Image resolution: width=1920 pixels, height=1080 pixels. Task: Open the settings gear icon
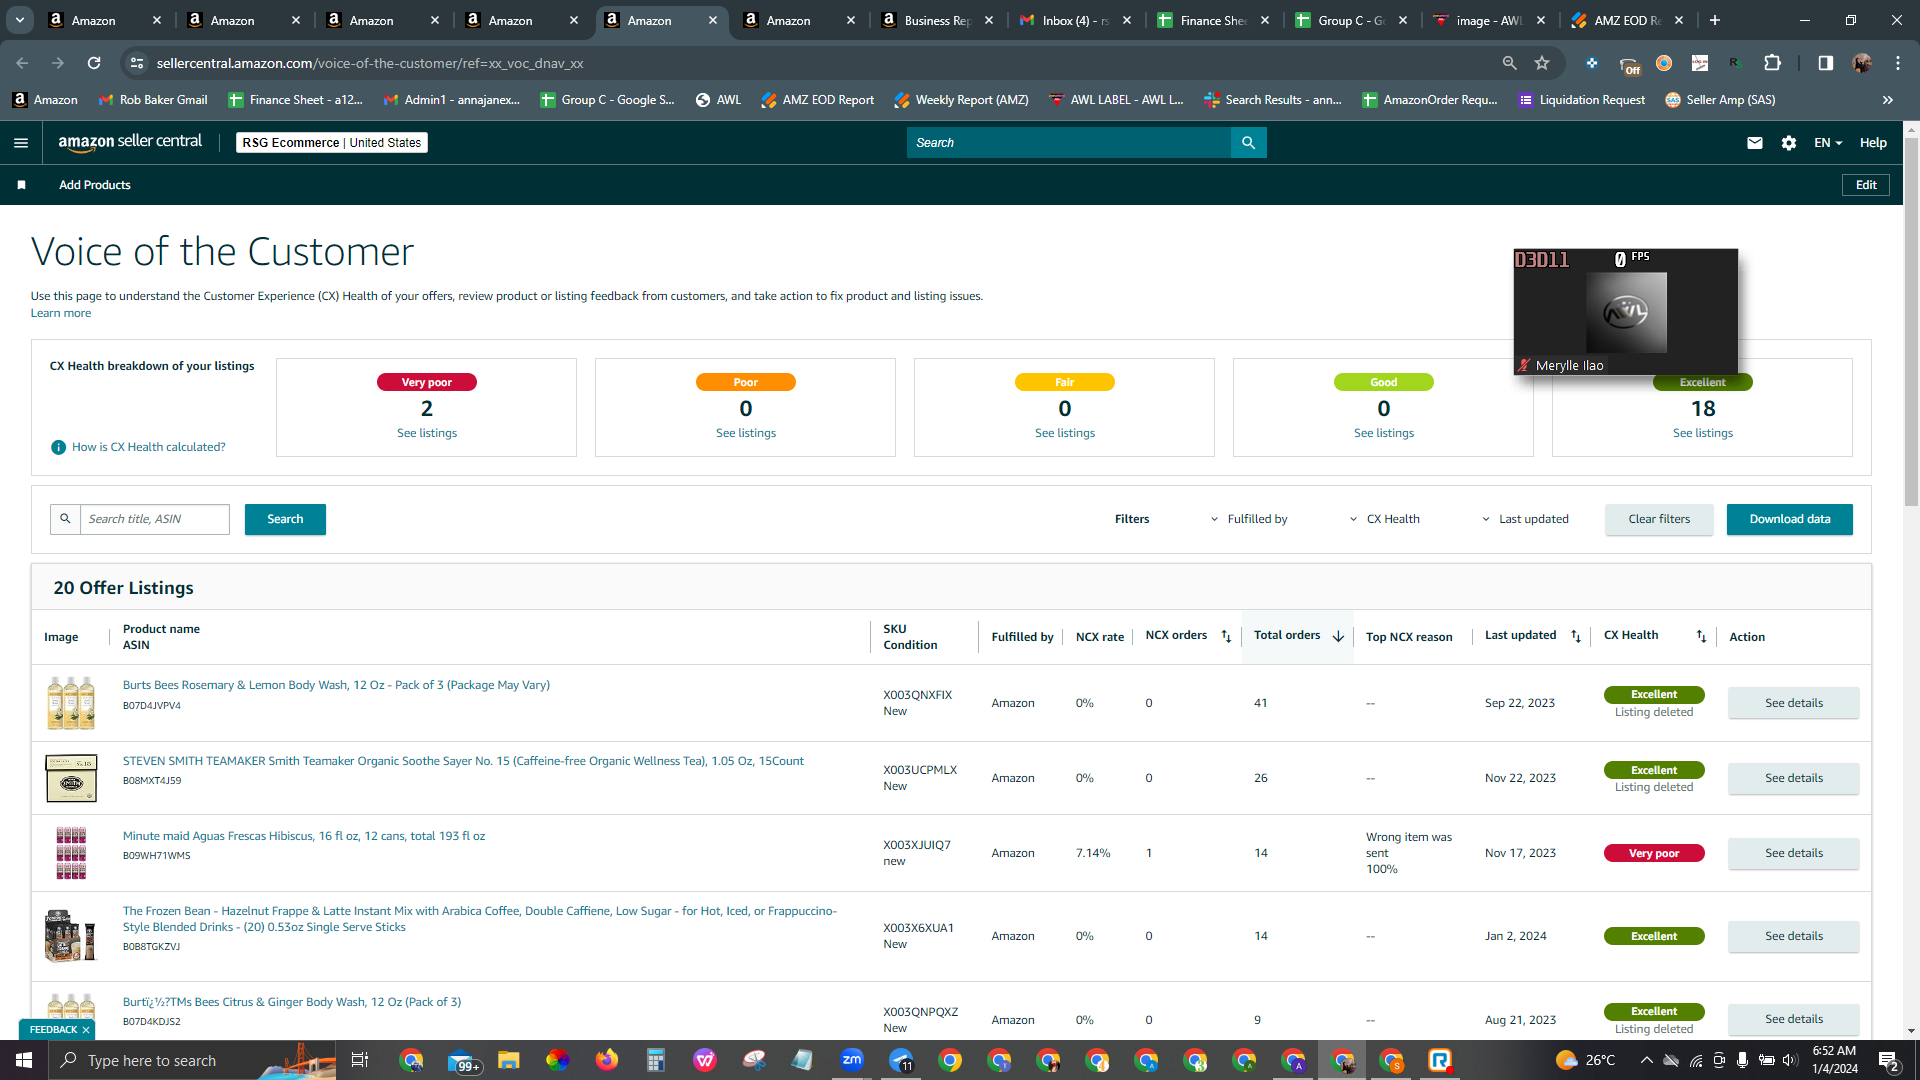[x=1789, y=143]
